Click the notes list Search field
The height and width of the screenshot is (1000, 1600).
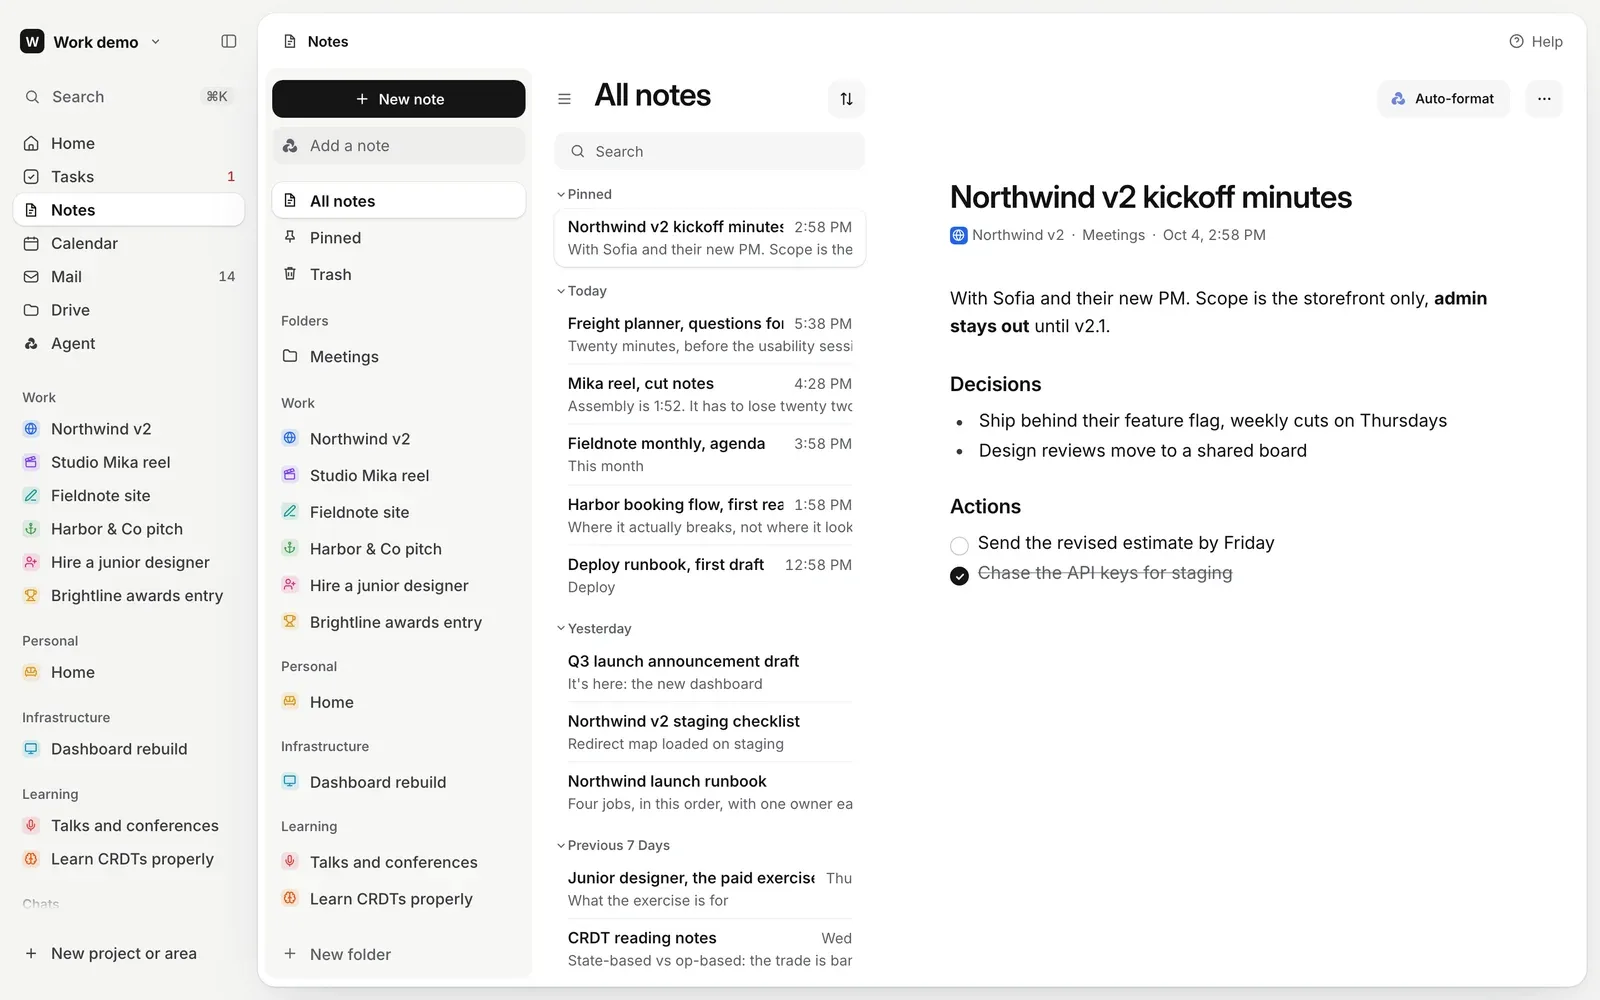click(x=709, y=151)
